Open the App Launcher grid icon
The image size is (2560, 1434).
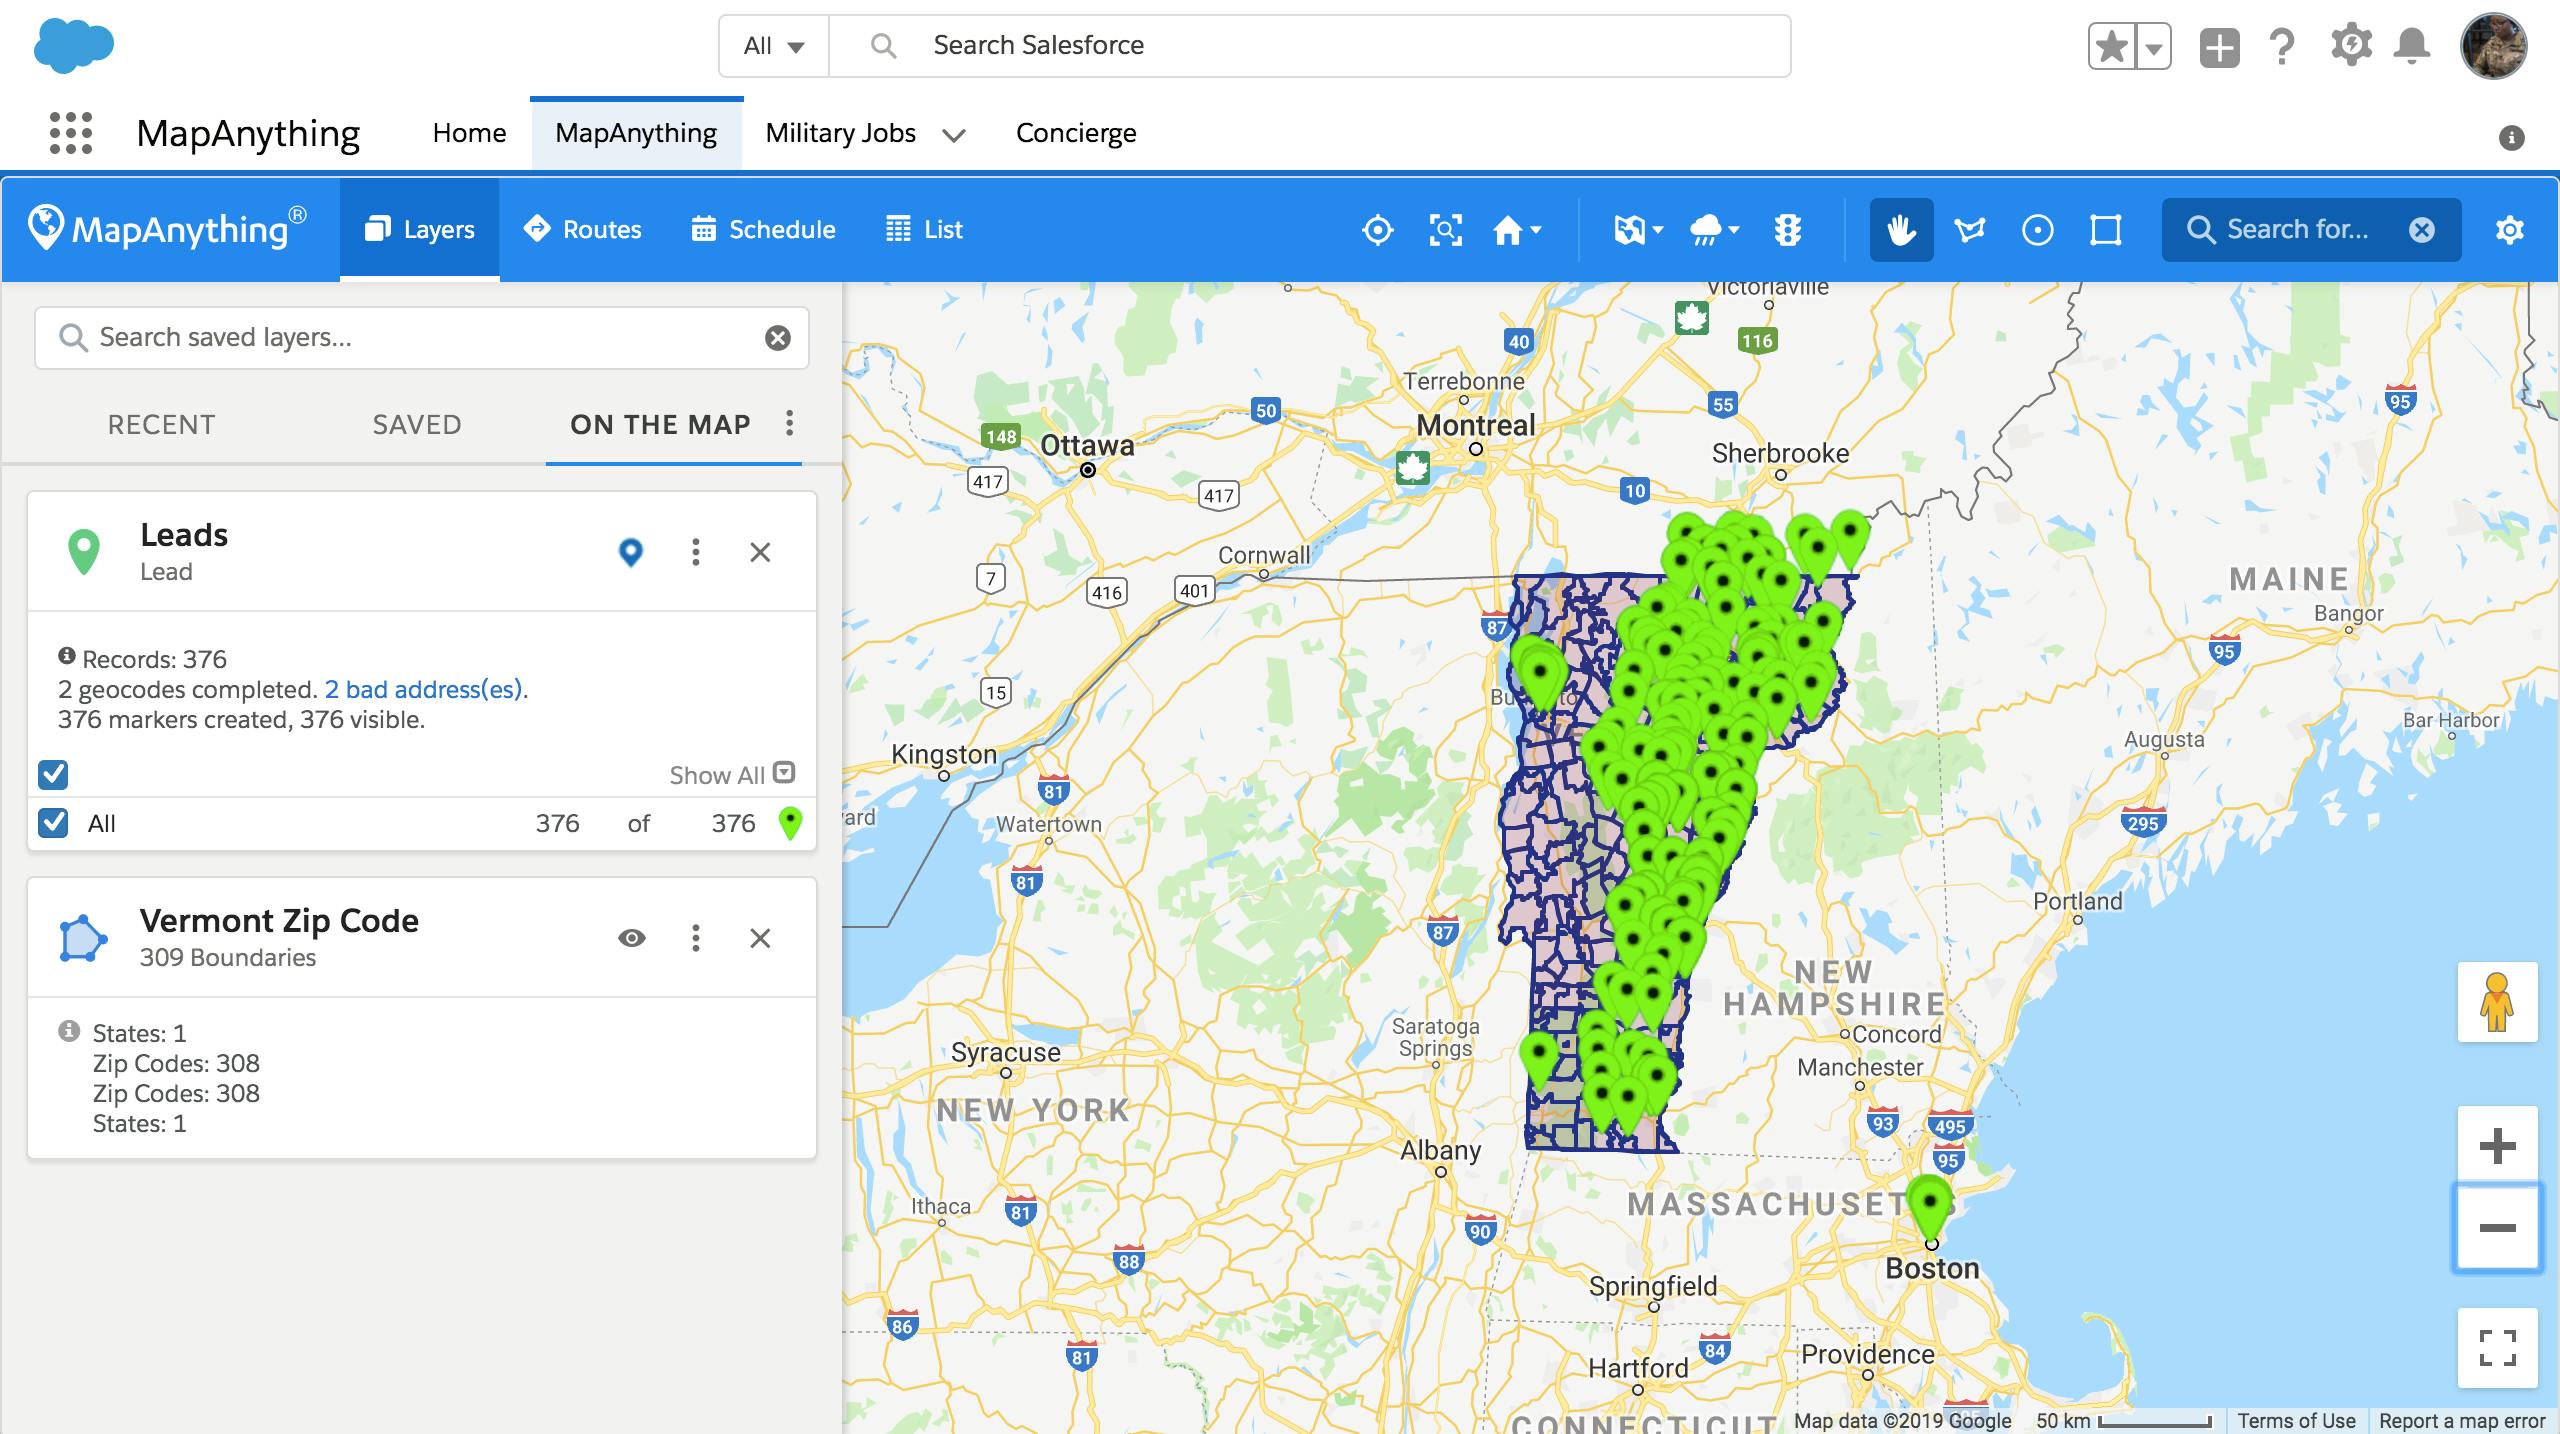pos(71,133)
